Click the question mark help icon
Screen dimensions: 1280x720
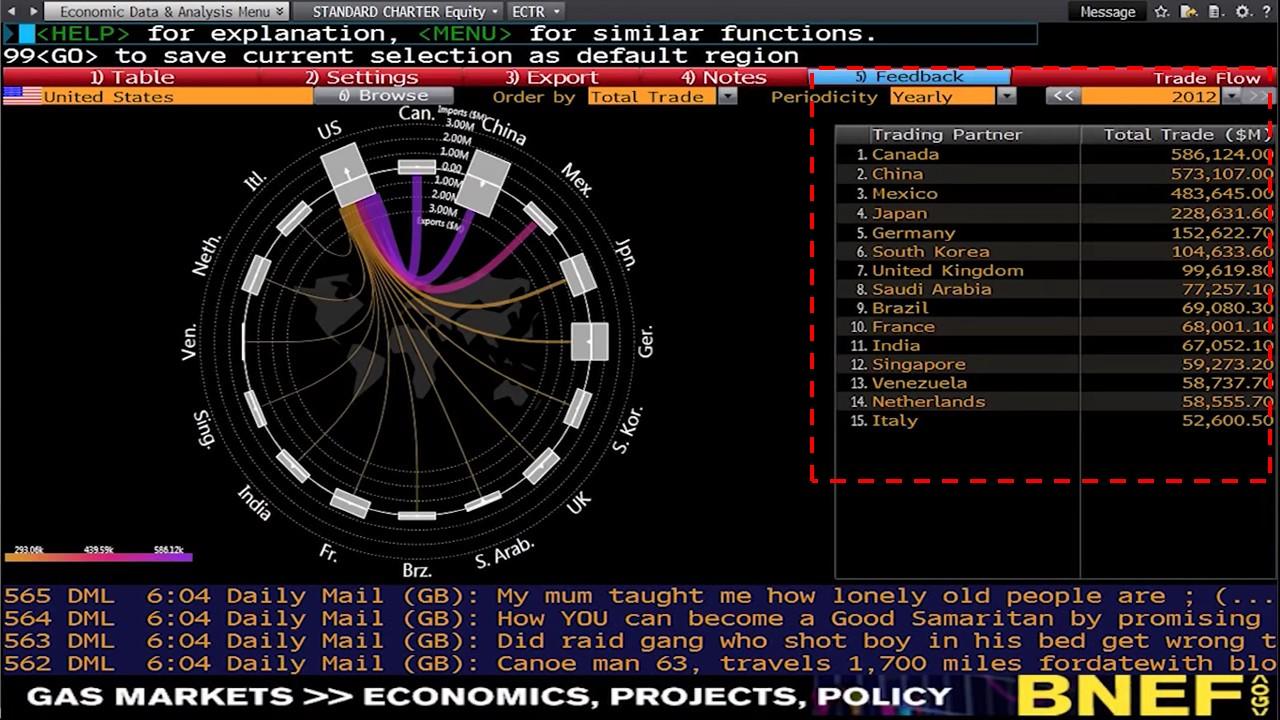(x=1267, y=12)
